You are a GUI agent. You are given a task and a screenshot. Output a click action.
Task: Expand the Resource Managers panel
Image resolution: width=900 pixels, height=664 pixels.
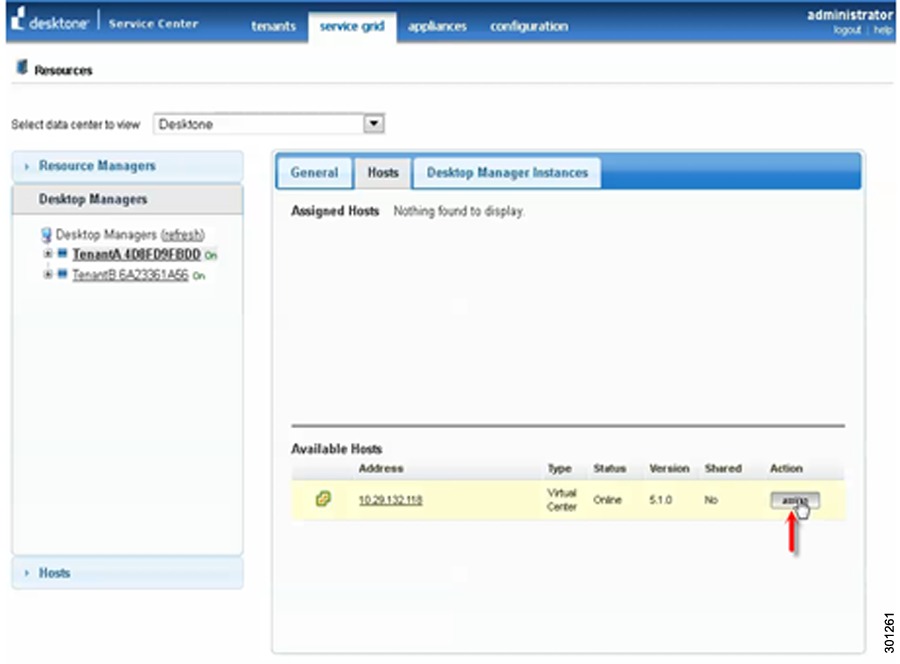[x=127, y=166]
